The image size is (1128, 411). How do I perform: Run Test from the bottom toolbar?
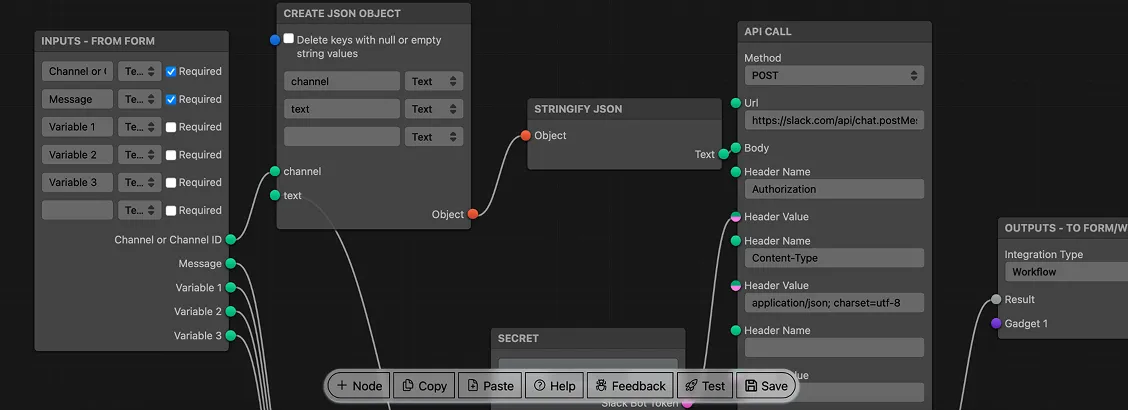pyautogui.click(x=705, y=386)
